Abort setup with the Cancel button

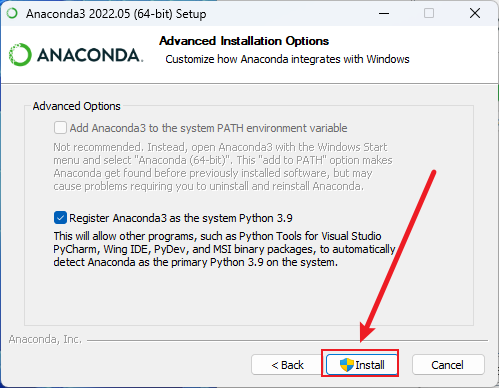(x=448, y=365)
